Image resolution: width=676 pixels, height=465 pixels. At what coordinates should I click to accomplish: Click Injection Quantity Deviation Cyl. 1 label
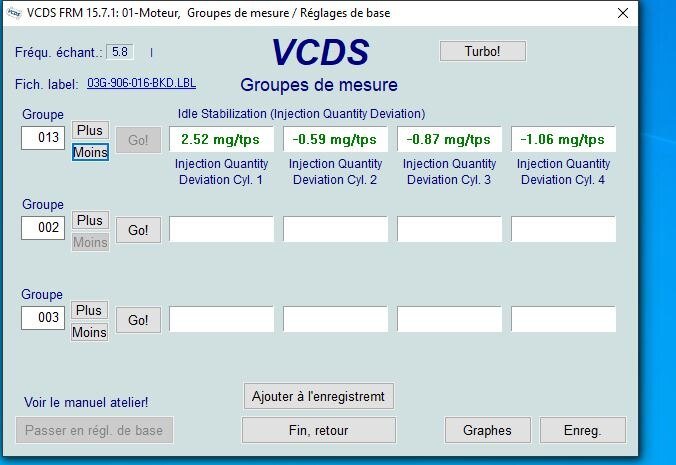pos(221,172)
